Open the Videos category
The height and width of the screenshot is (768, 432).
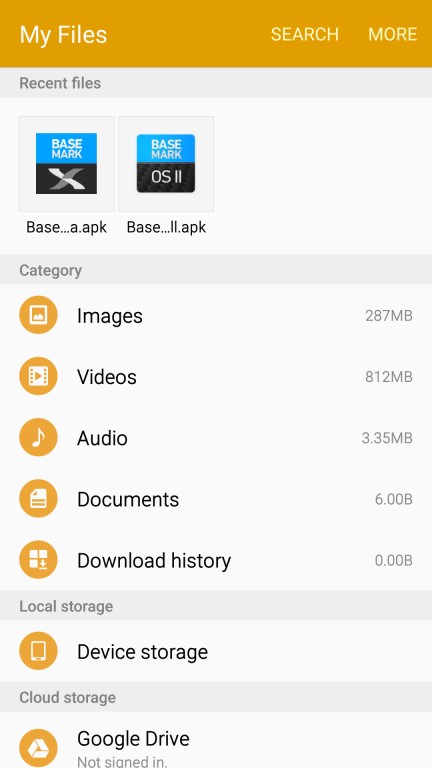(x=216, y=376)
